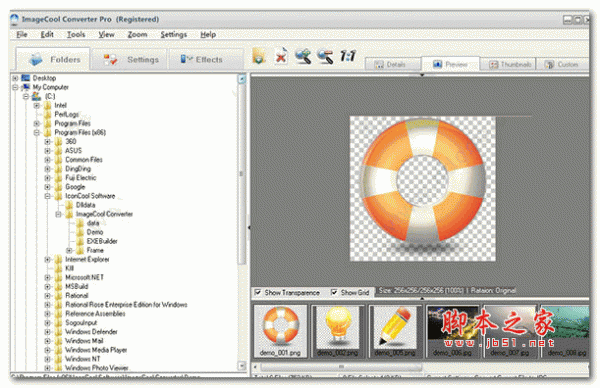600x388 pixels.
Task: Select the Fuji Electric folder
Action: point(80,178)
